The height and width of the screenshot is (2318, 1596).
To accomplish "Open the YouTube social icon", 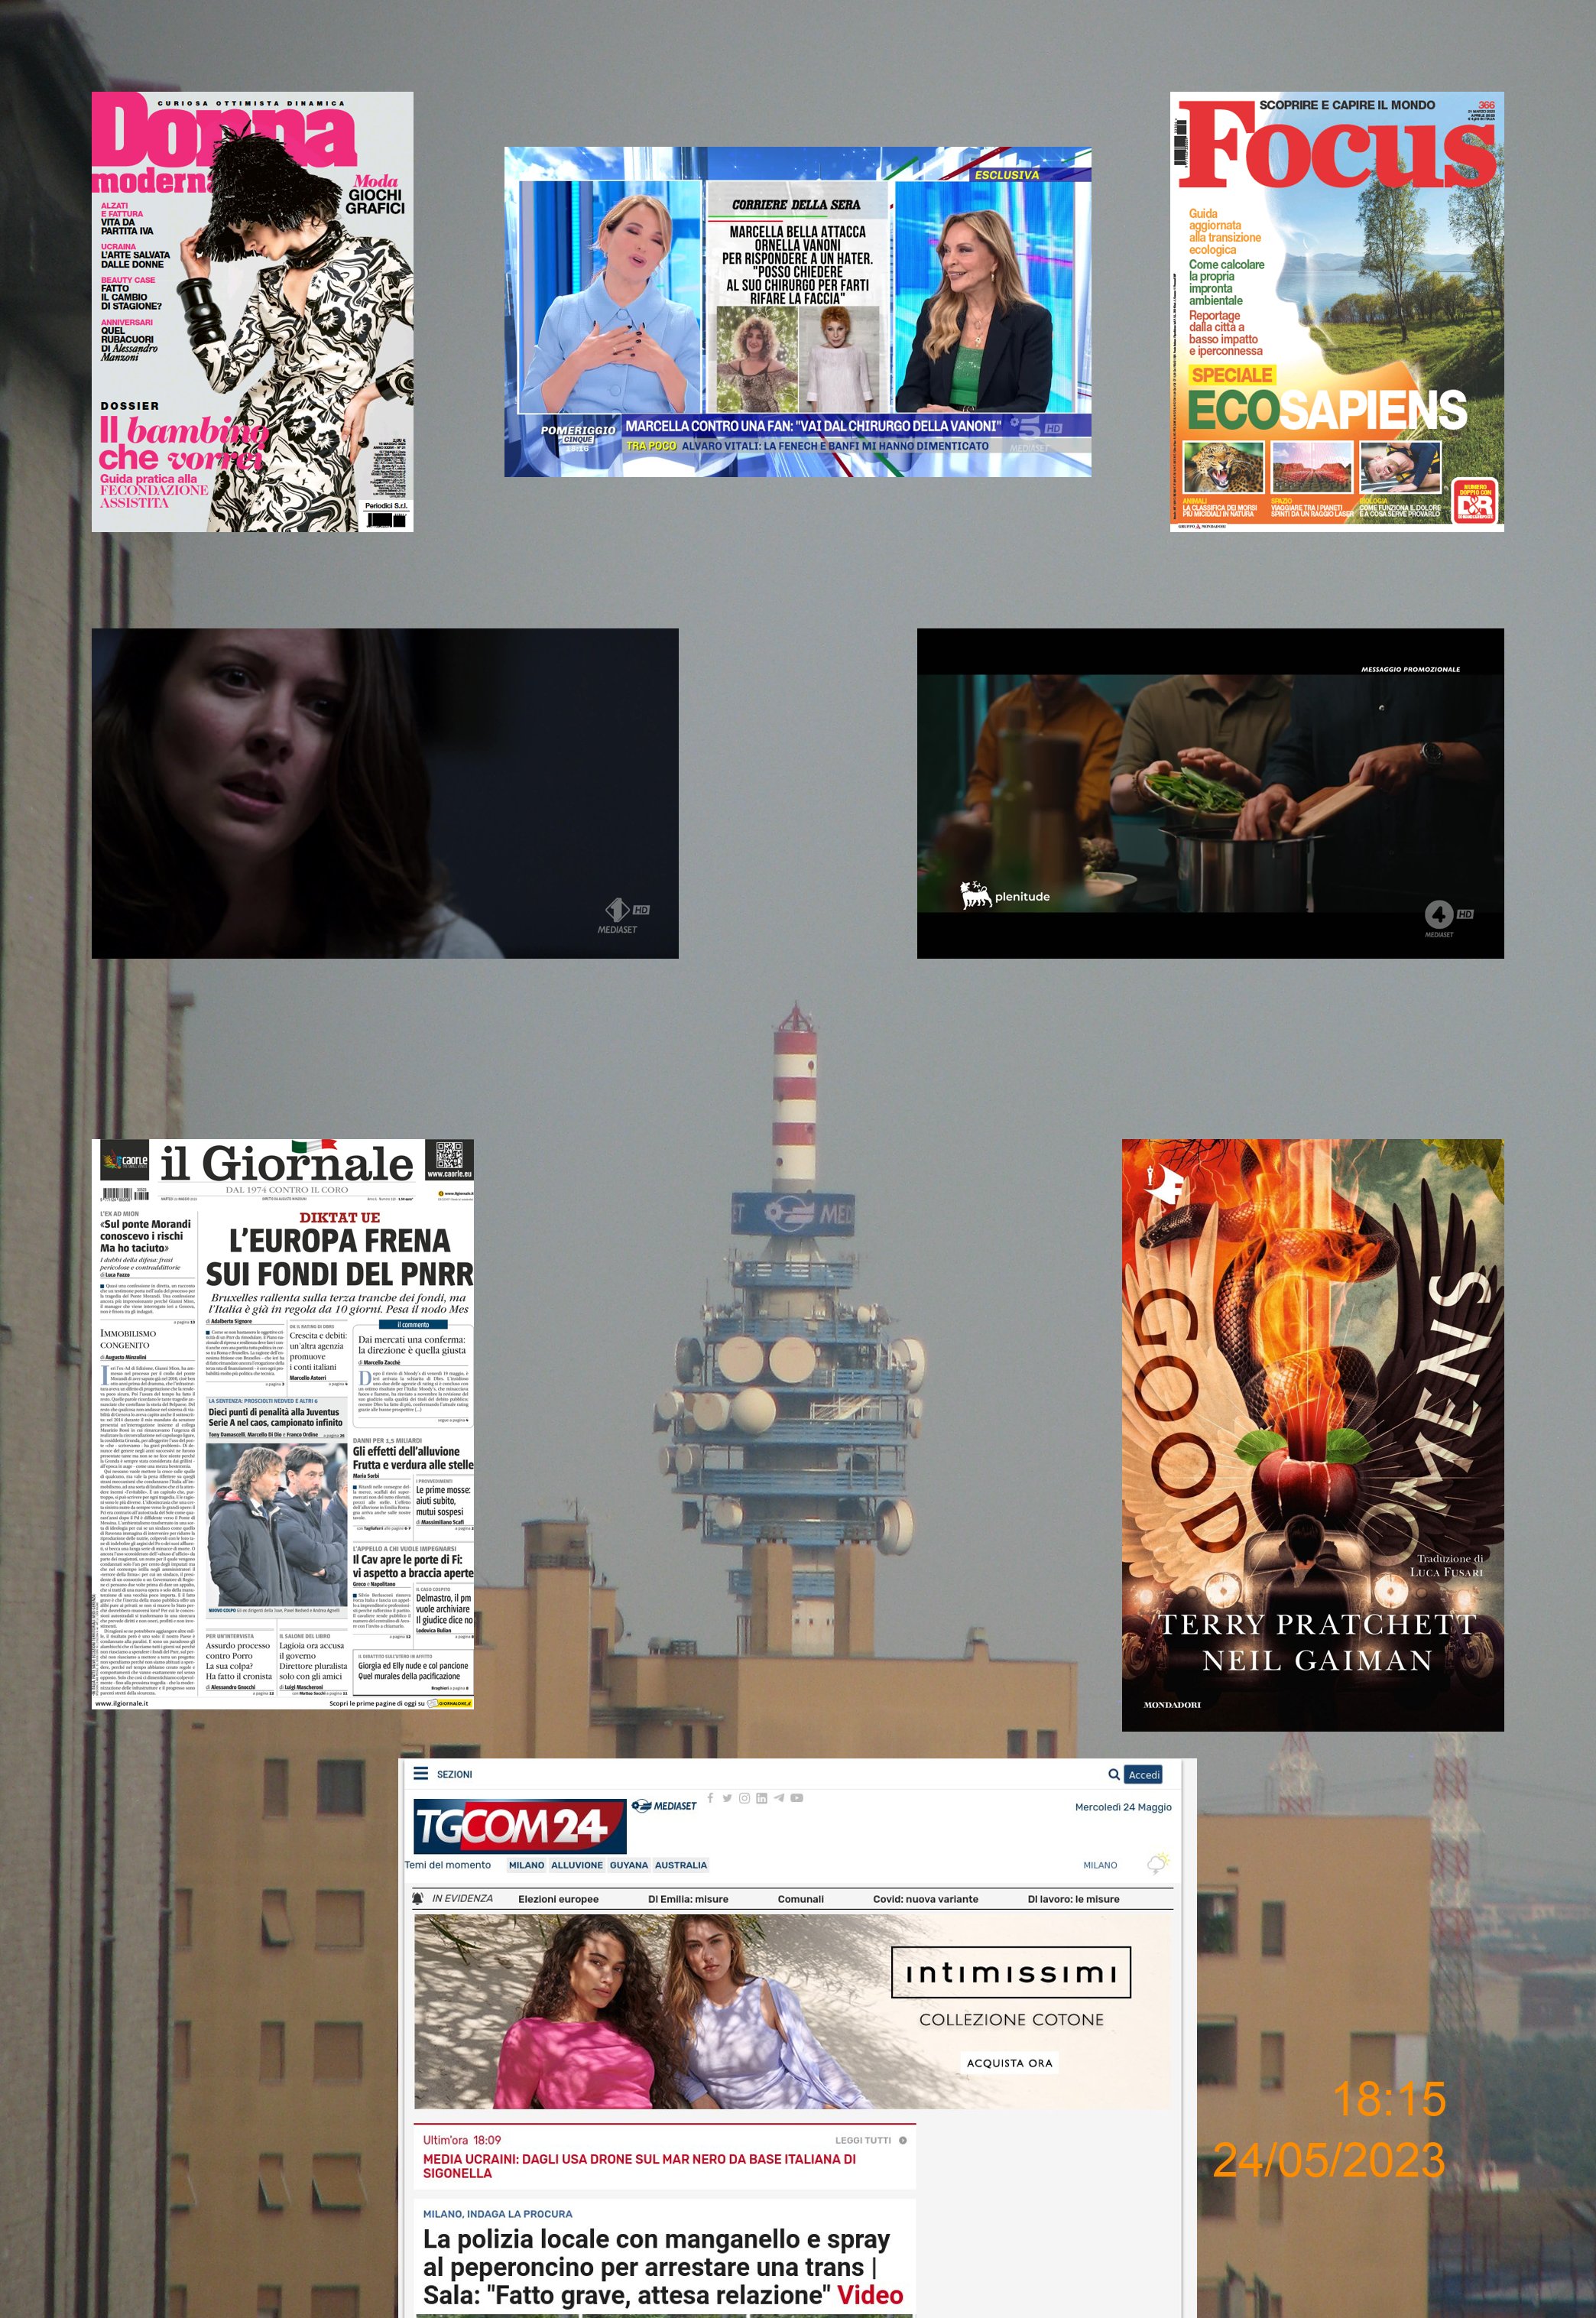I will click(797, 1798).
